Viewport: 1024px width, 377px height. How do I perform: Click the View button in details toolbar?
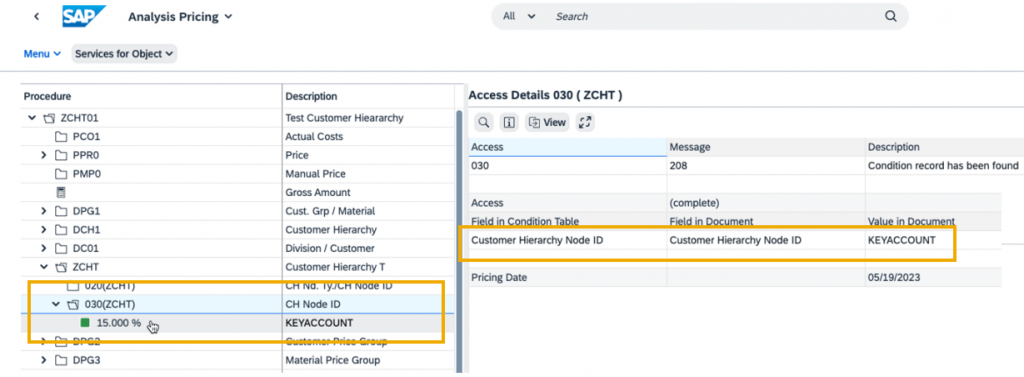pyautogui.click(x=547, y=122)
